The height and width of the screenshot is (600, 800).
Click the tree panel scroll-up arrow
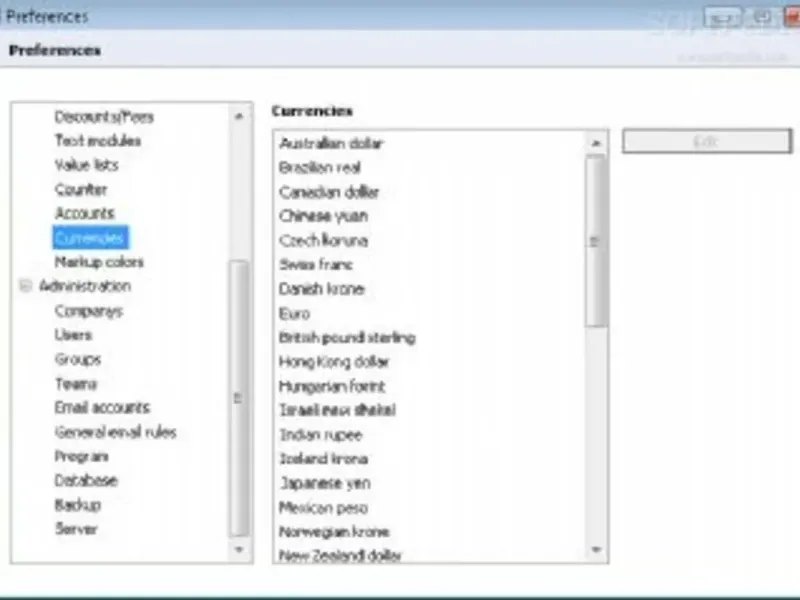coord(239,116)
